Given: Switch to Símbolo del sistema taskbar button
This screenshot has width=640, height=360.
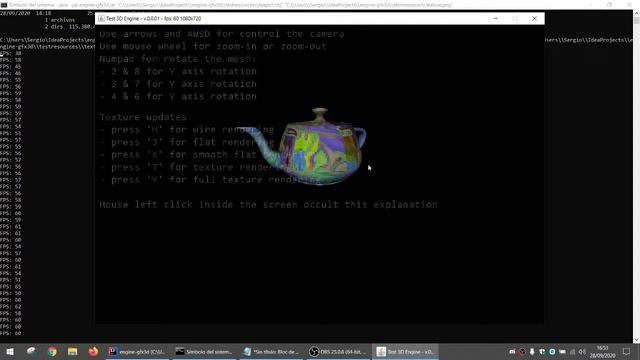Looking at the screenshot, I should point(204,351).
